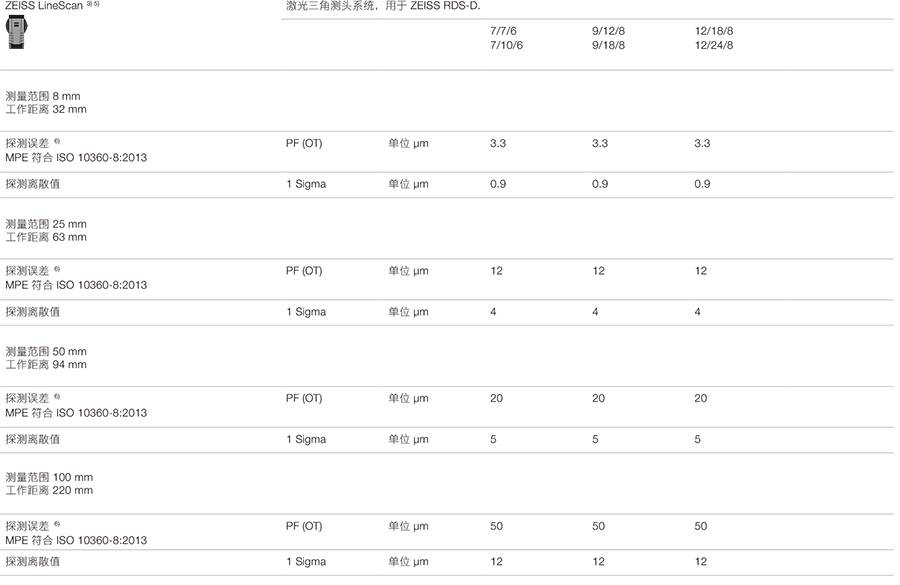Viewport: 900px width, 585px height.
Task: Click the section label "测量范围 25 mm"
Action: (x=46, y=224)
